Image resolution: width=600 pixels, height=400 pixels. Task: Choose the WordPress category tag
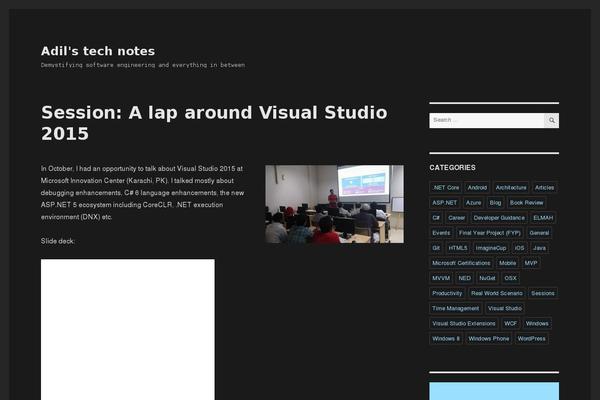pos(532,339)
